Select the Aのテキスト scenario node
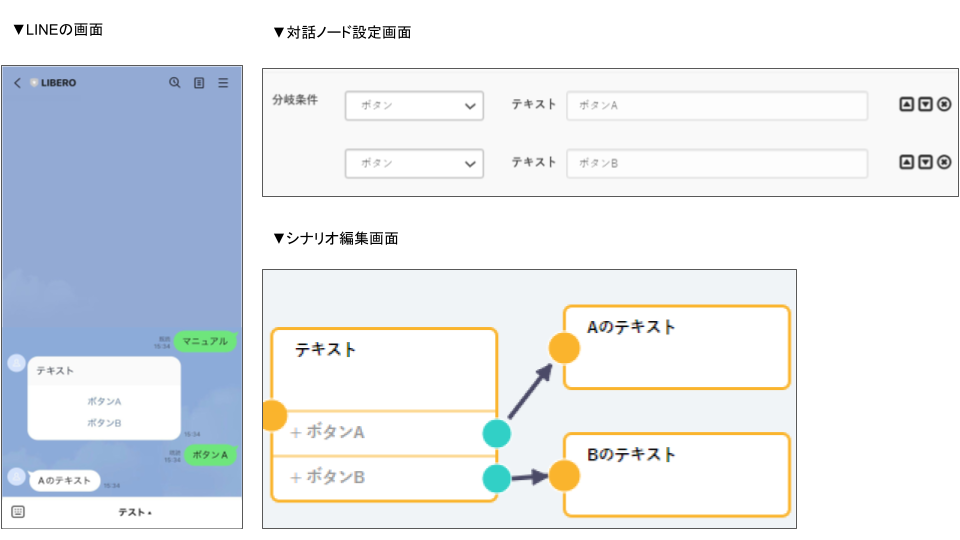The height and width of the screenshot is (540, 960). coord(676,346)
